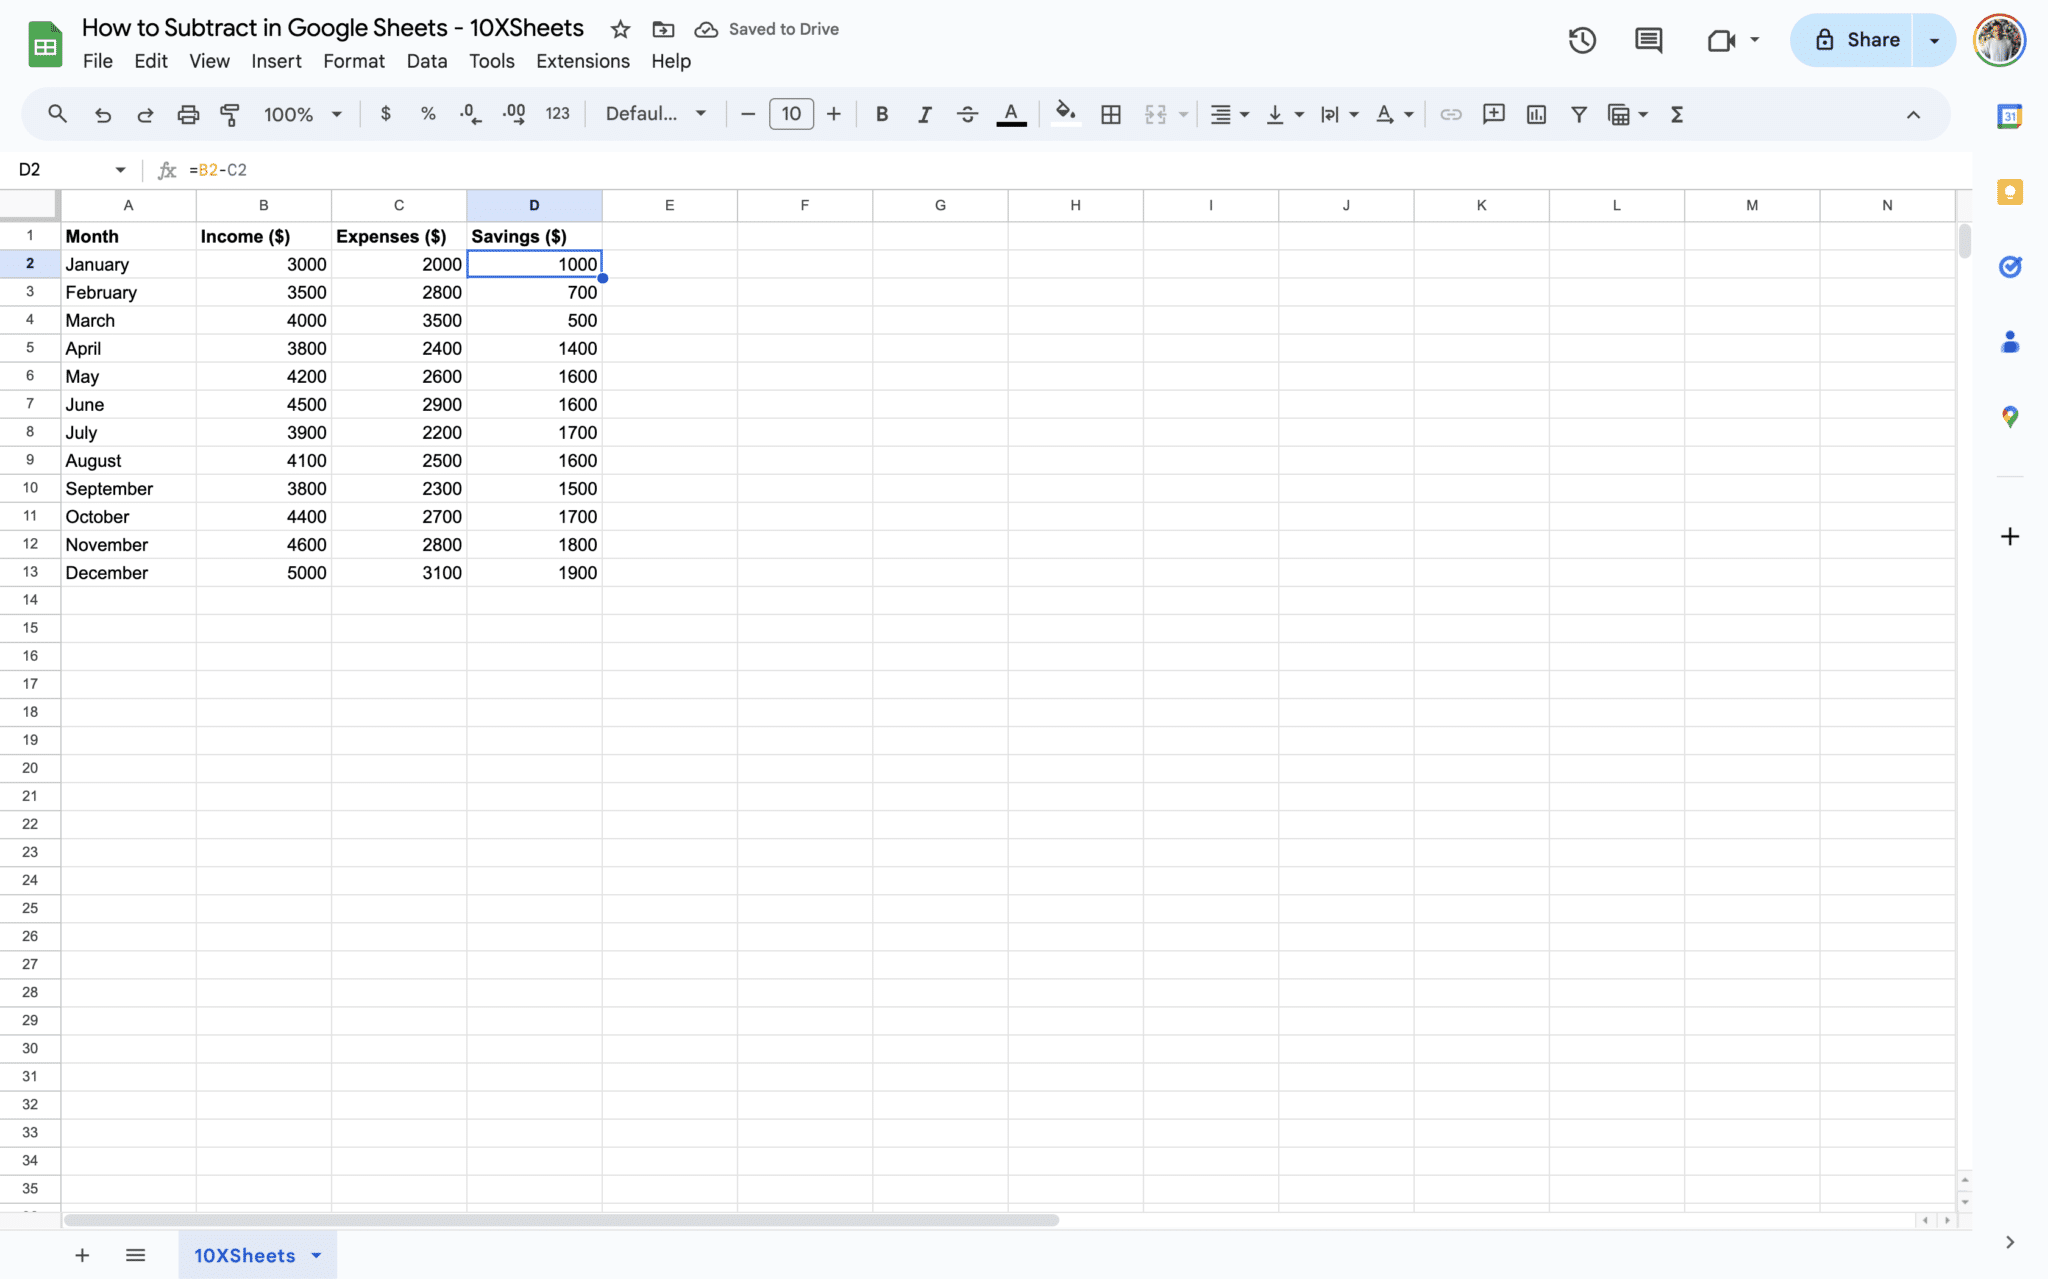Open version history clock icon
Viewport: 2048px width, 1280px height.
[x=1582, y=40]
